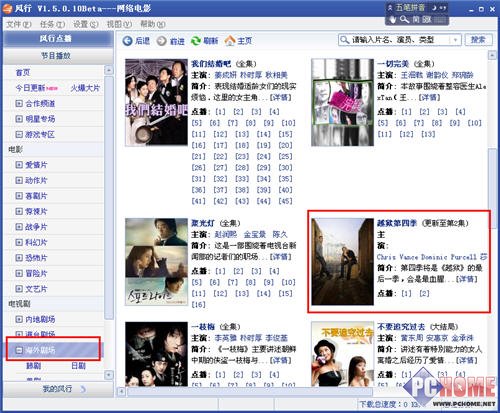Open the 设置 menu
Image resolution: width=500 pixels, height=413 pixels.
pos(86,24)
